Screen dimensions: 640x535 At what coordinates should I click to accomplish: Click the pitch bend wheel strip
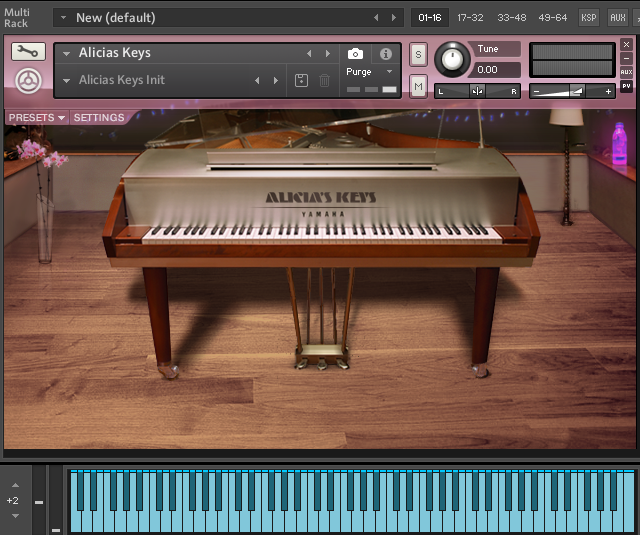click(x=39, y=499)
